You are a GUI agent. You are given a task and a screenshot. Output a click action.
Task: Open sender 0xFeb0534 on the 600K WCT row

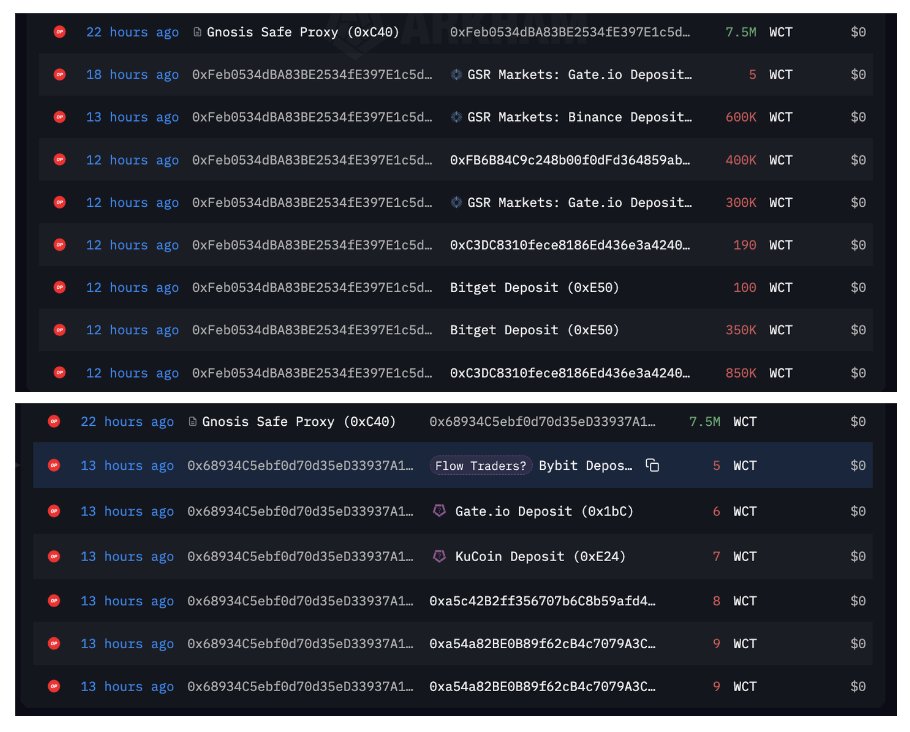click(x=312, y=117)
